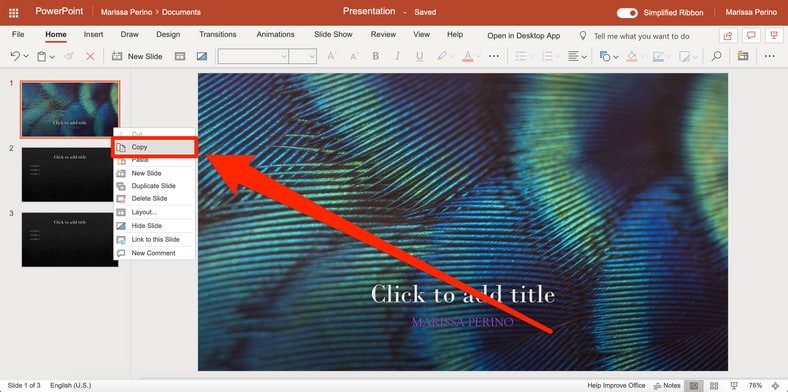Toggle Italic formatting

click(x=398, y=56)
